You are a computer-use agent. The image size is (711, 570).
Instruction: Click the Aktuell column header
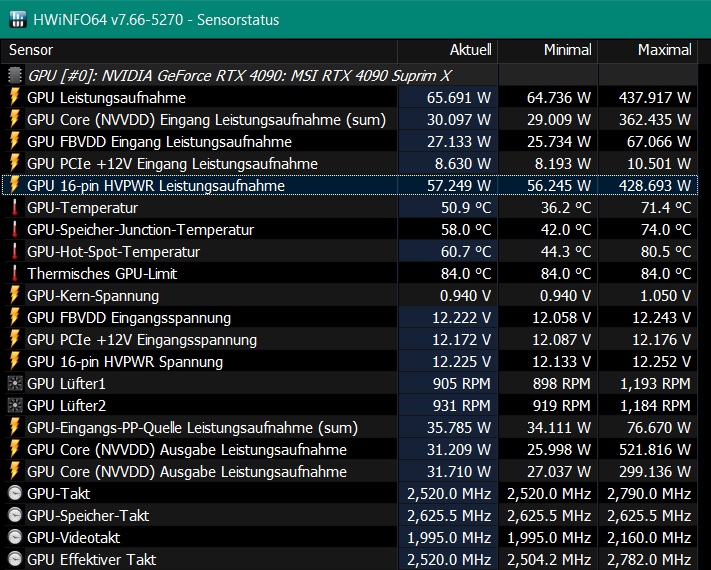coord(448,50)
